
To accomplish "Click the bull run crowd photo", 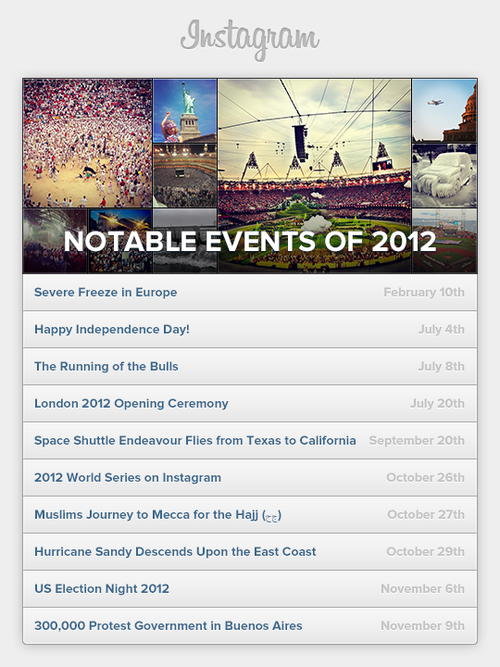I will point(88,143).
